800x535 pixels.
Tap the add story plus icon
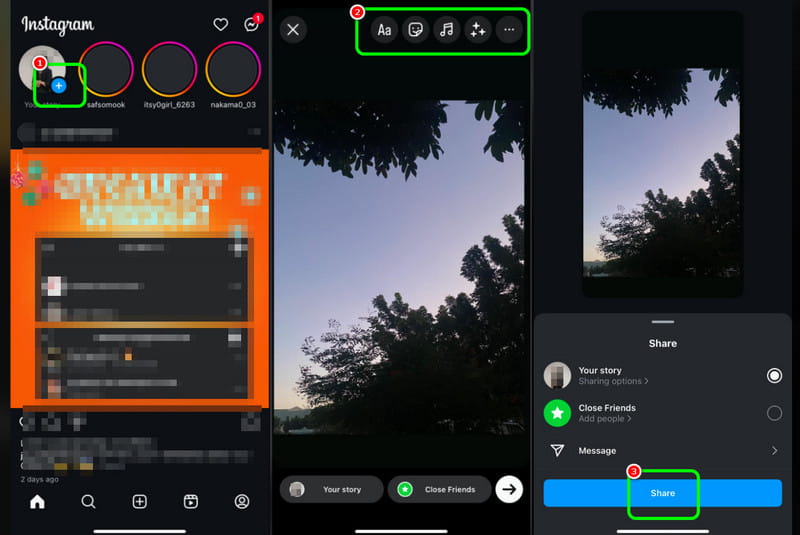pyautogui.click(x=58, y=86)
